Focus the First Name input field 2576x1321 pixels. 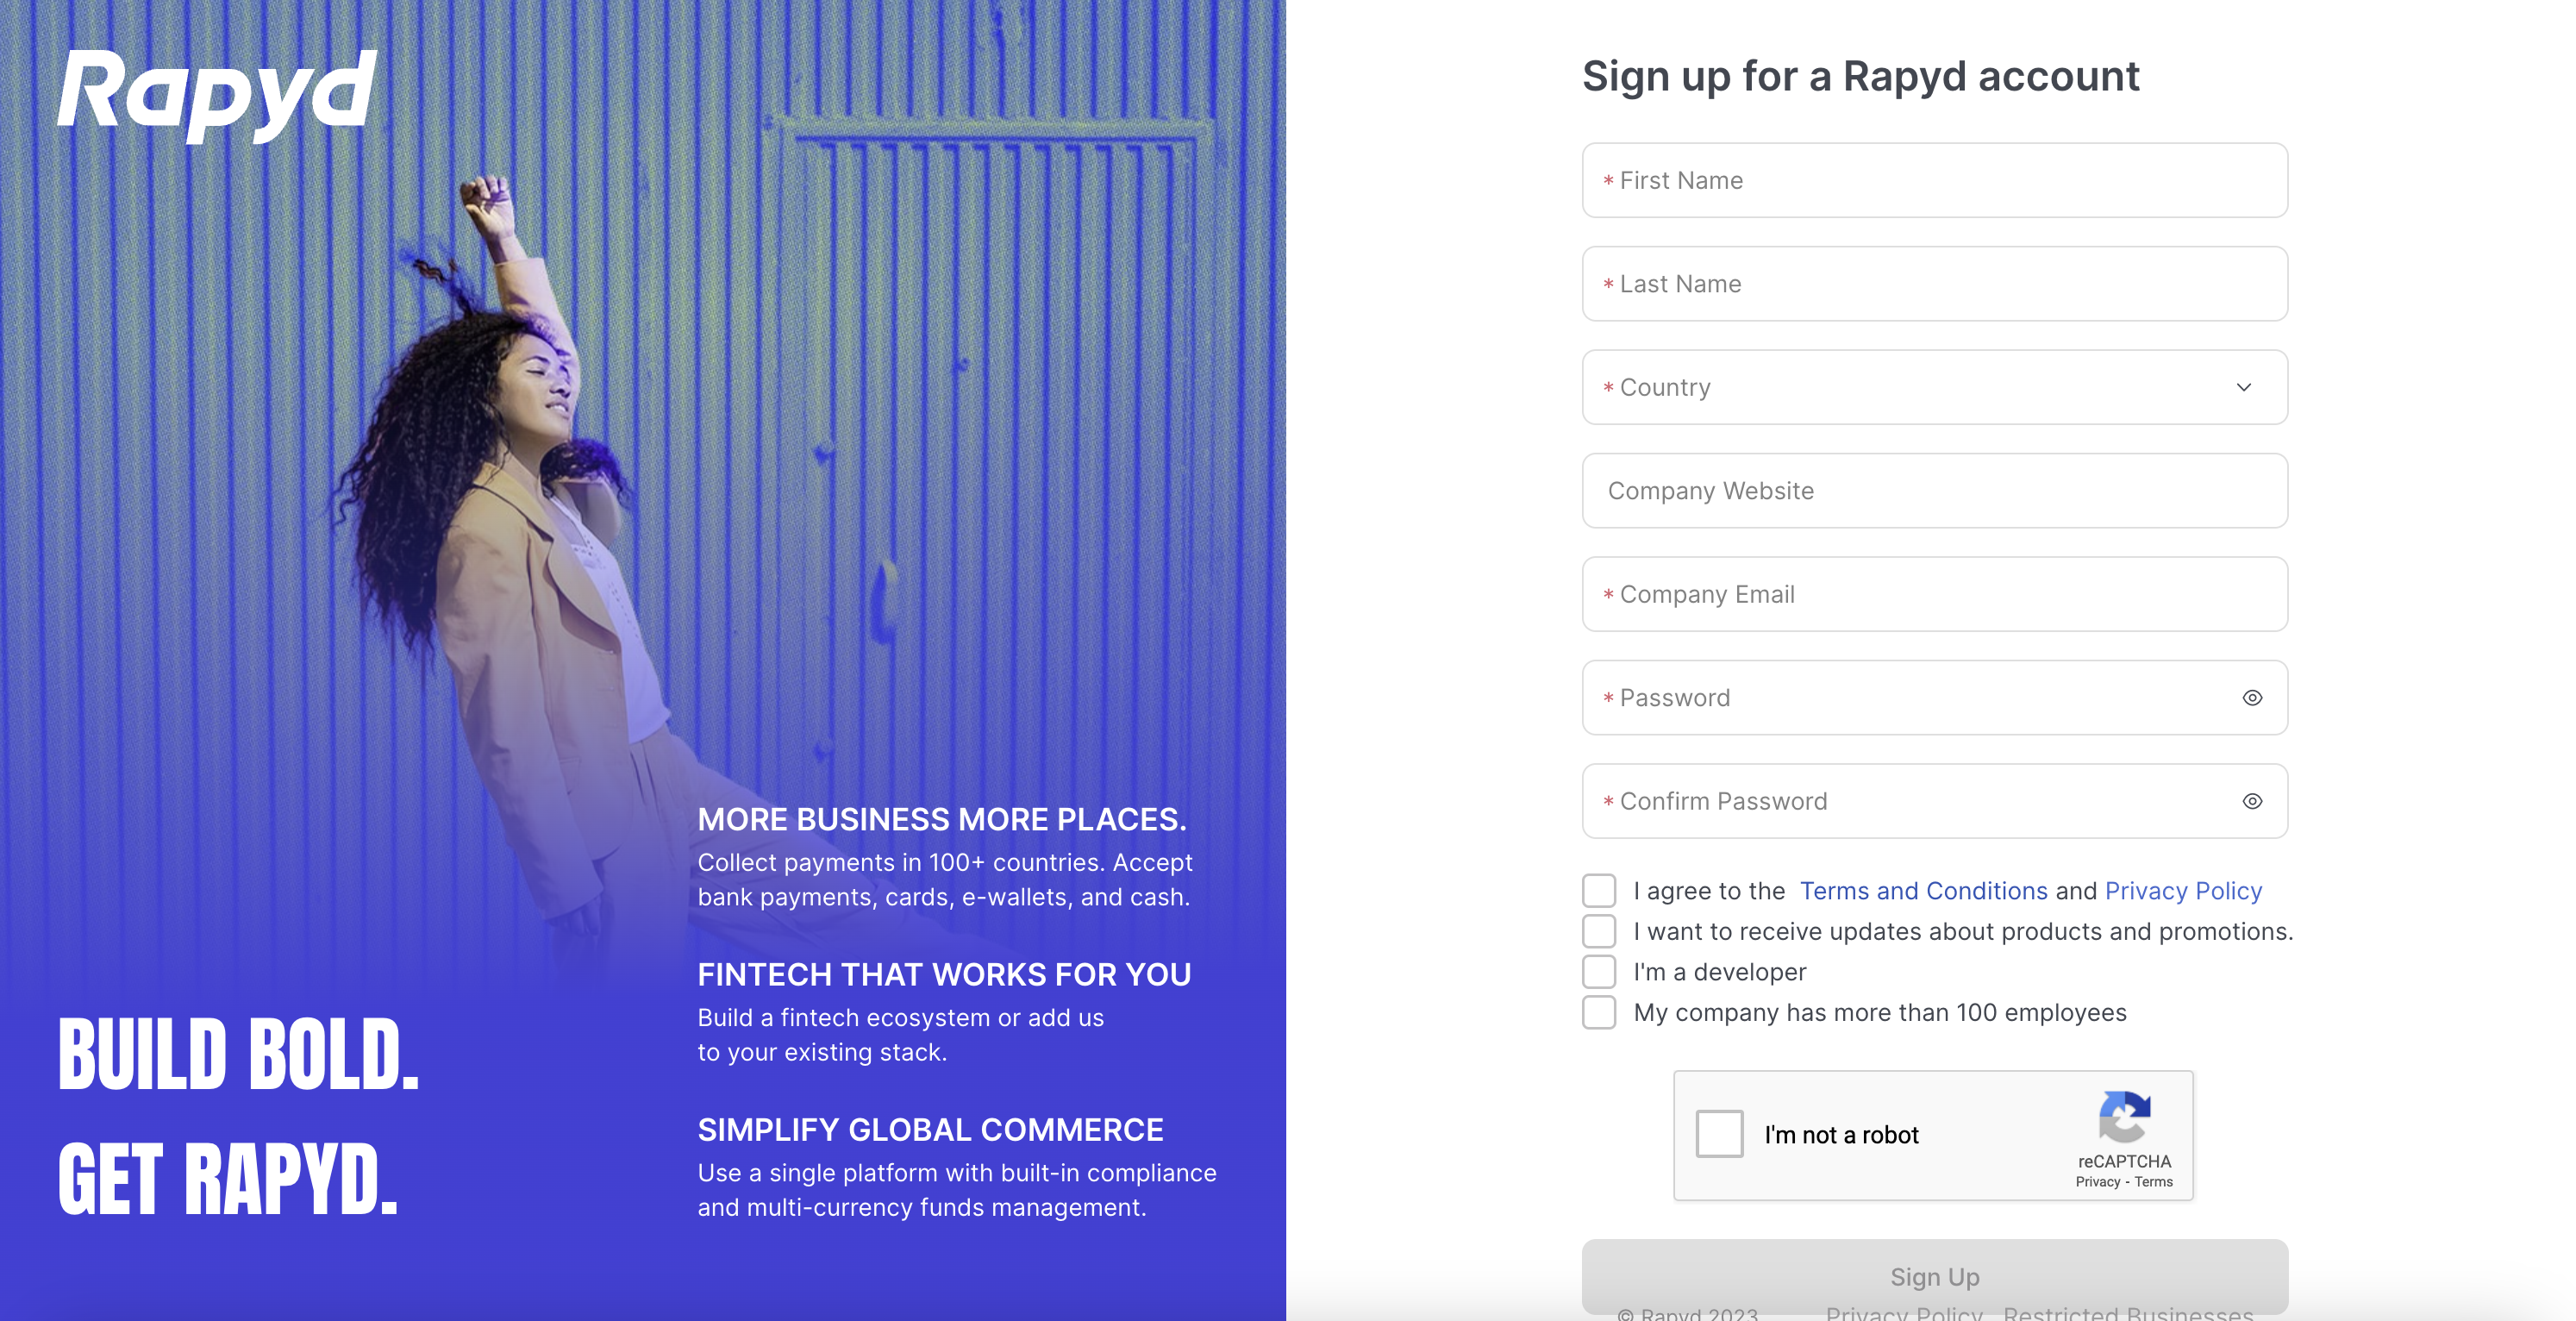coord(1933,180)
